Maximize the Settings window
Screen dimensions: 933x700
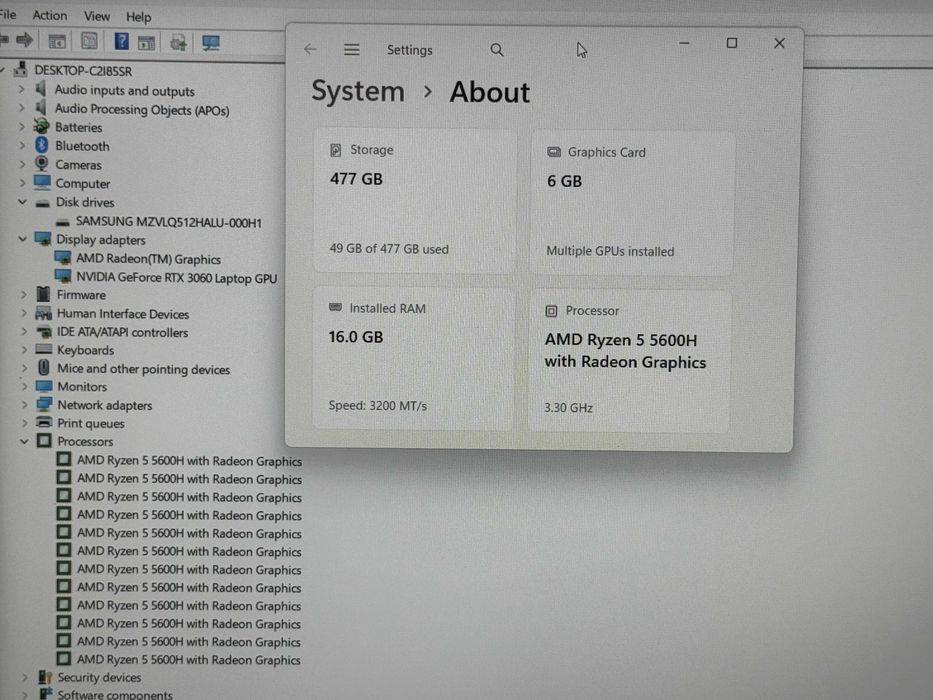tap(732, 43)
